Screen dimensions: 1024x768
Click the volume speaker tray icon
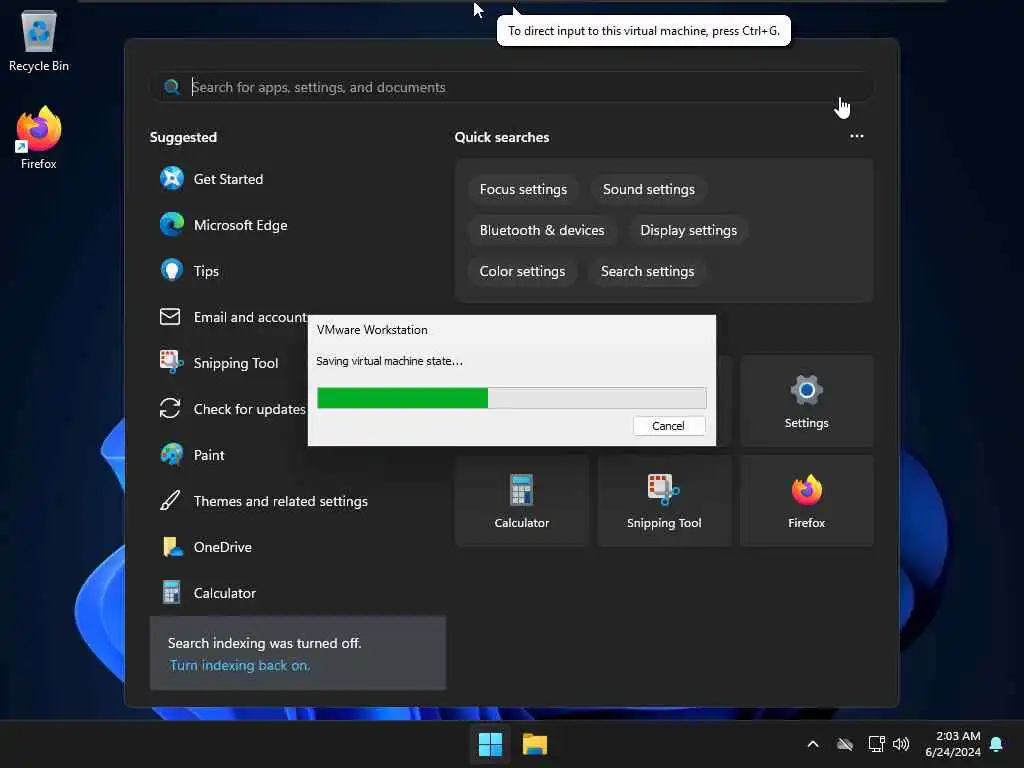click(x=901, y=744)
